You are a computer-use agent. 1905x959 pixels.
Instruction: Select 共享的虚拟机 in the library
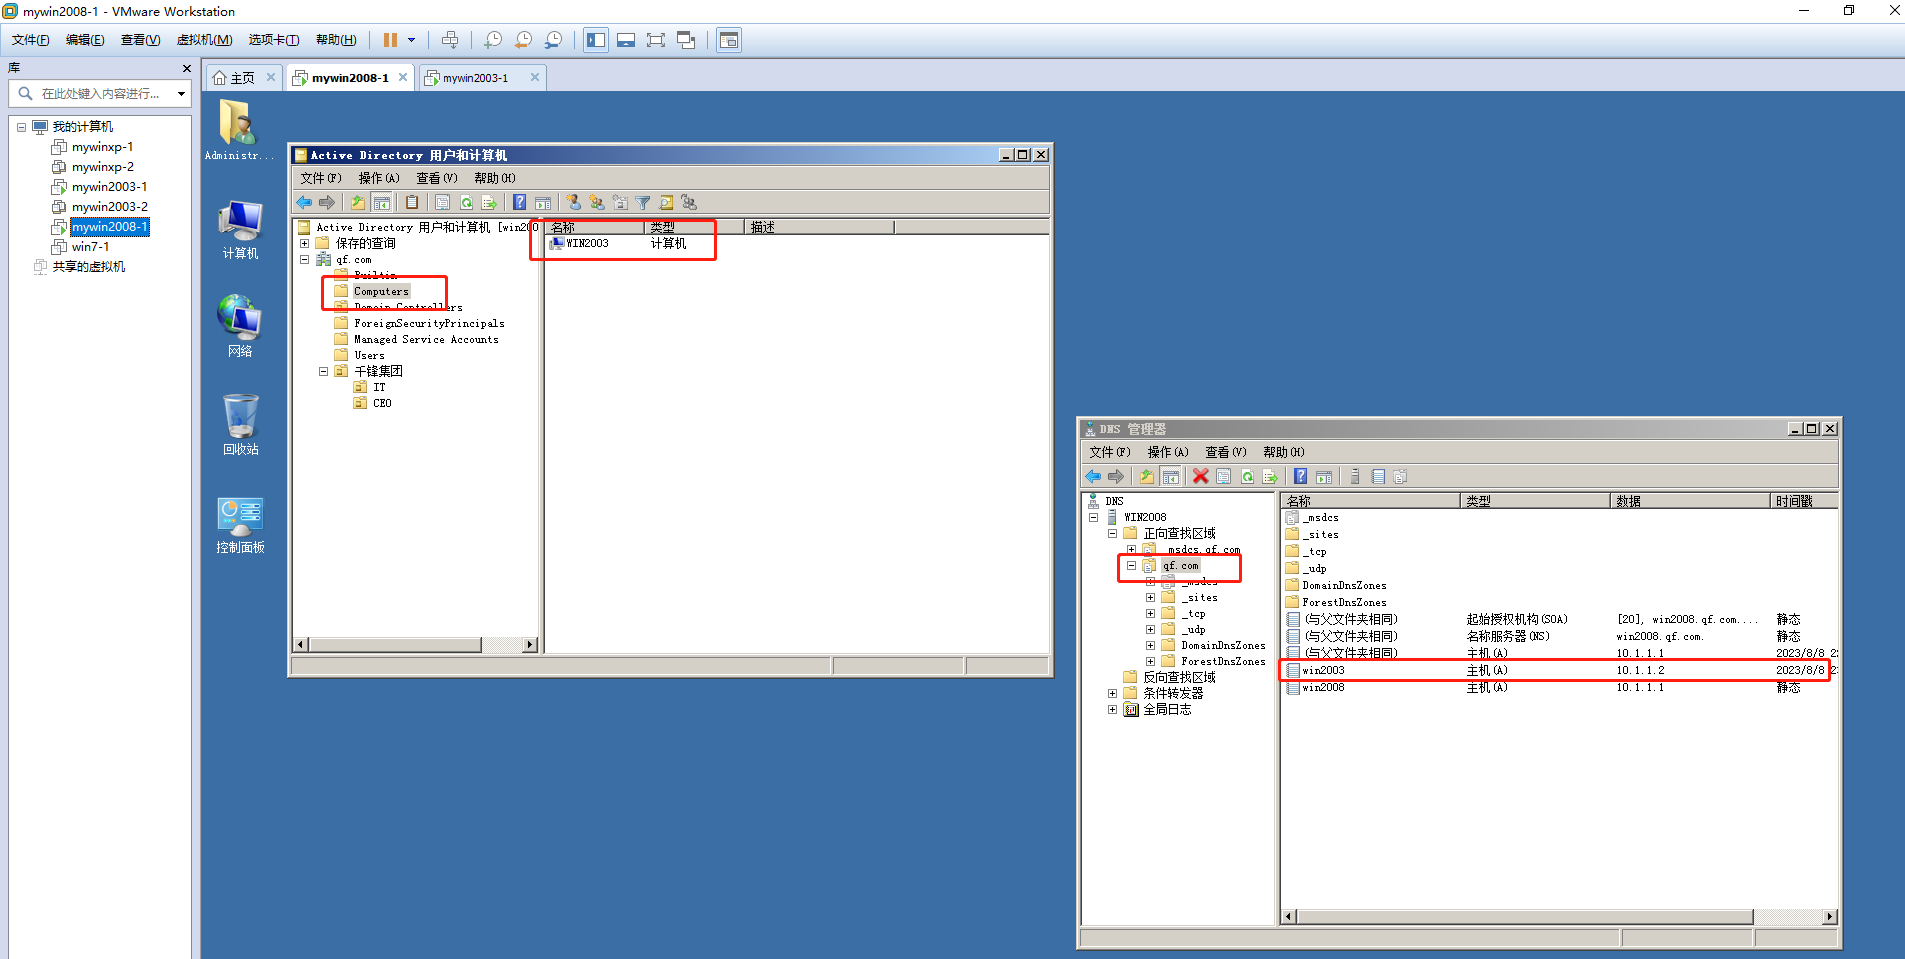point(88,267)
